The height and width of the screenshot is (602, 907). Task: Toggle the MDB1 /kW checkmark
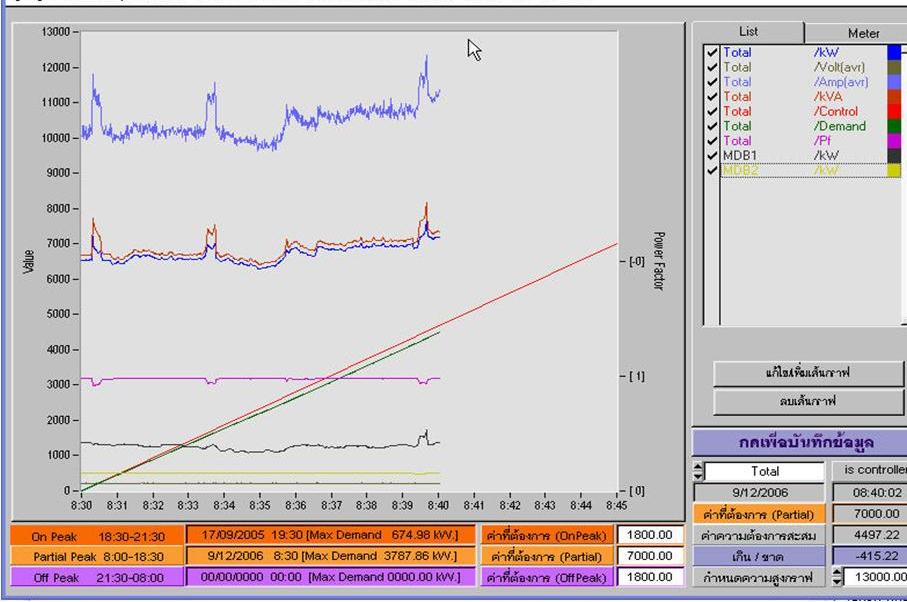(x=712, y=157)
